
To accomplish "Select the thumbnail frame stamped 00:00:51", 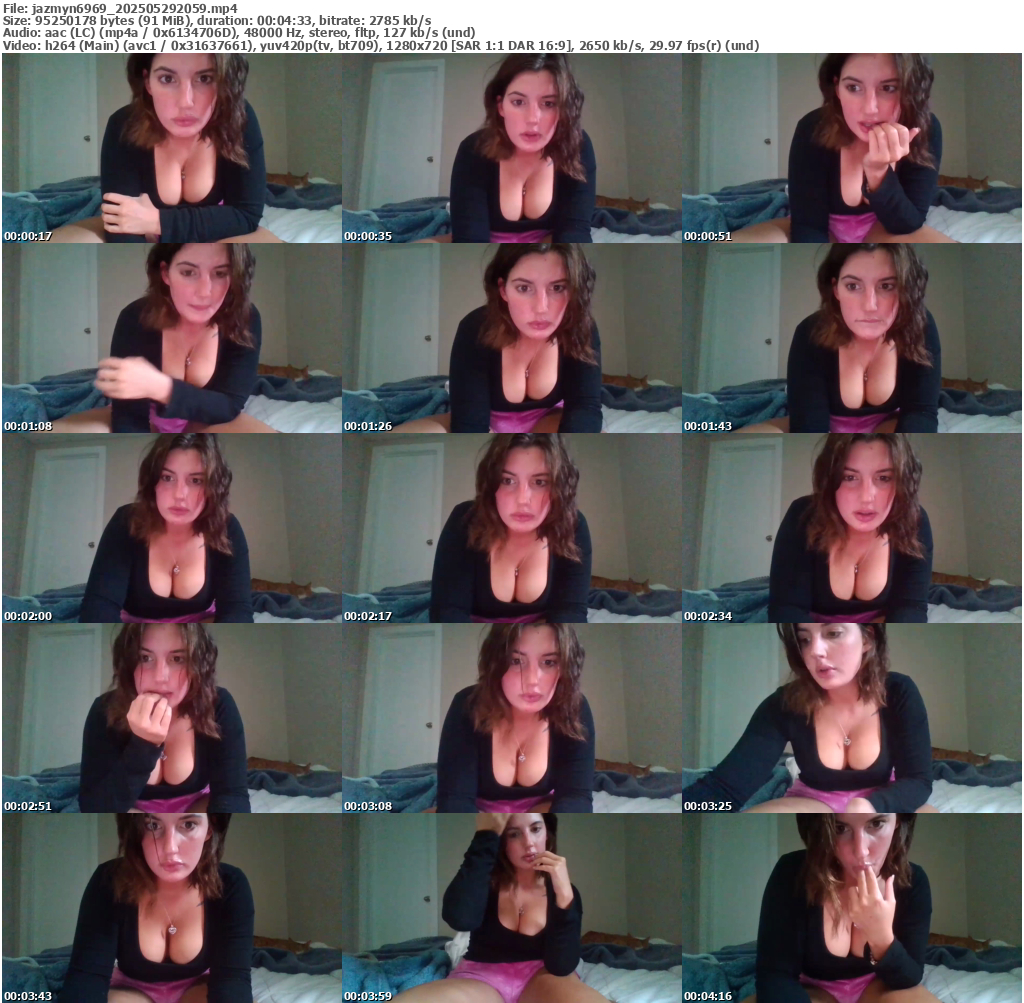I will click(x=852, y=148).
